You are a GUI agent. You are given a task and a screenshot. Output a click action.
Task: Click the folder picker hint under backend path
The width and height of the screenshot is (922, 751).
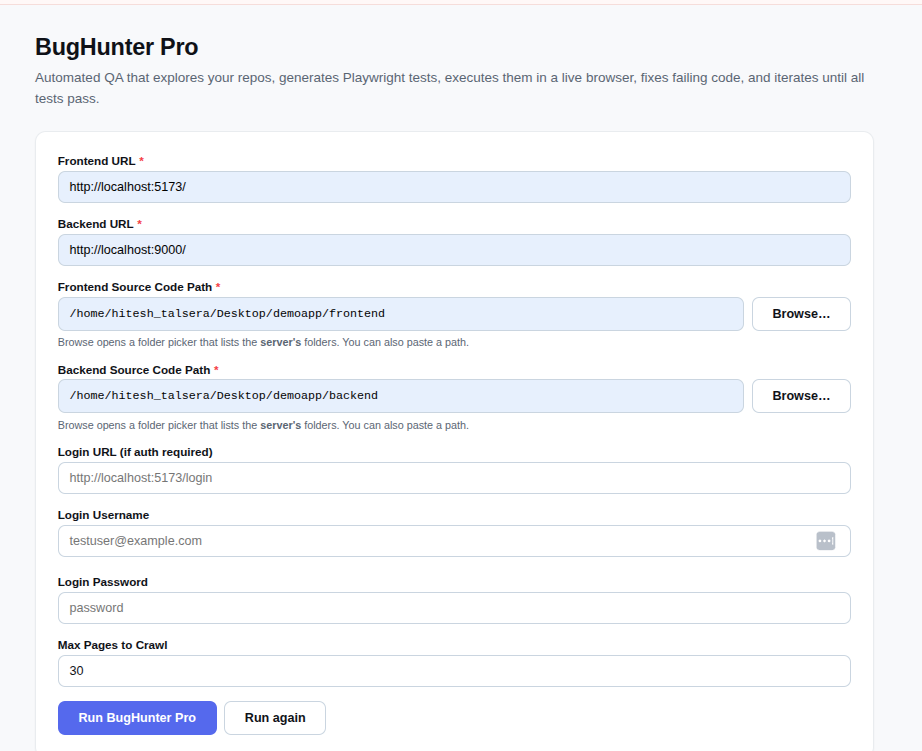click(263, 425)
